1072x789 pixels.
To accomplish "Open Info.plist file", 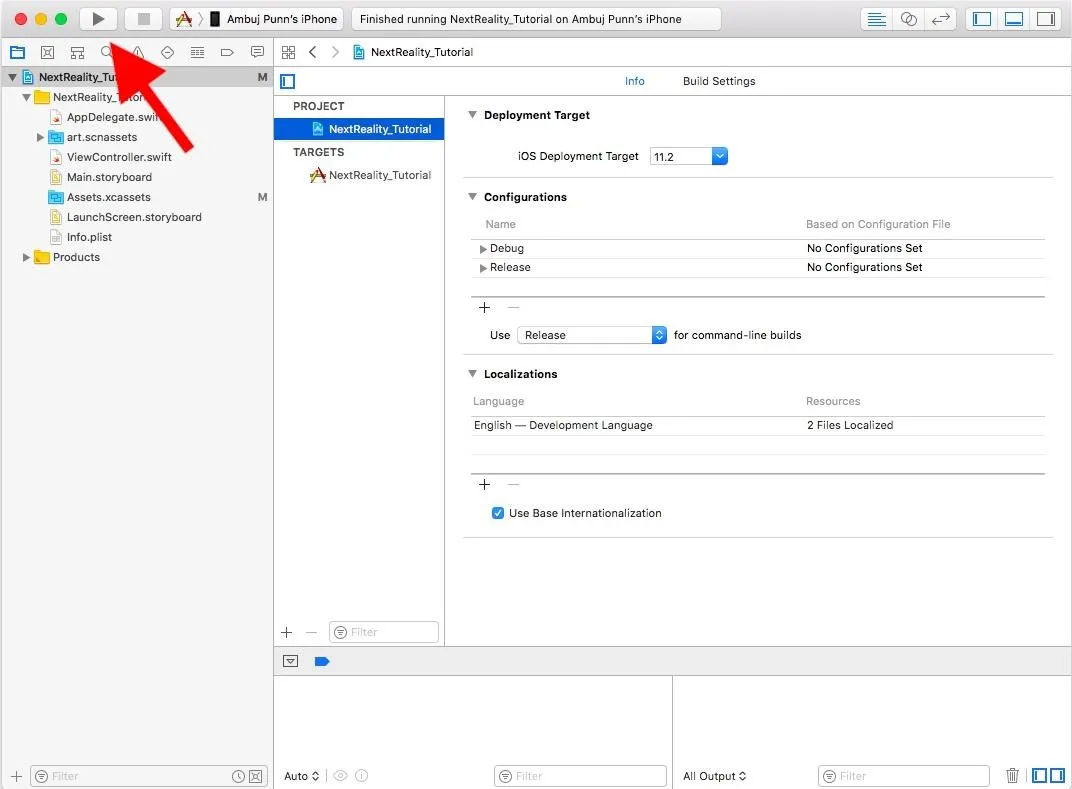I will [x=89, y=237].
